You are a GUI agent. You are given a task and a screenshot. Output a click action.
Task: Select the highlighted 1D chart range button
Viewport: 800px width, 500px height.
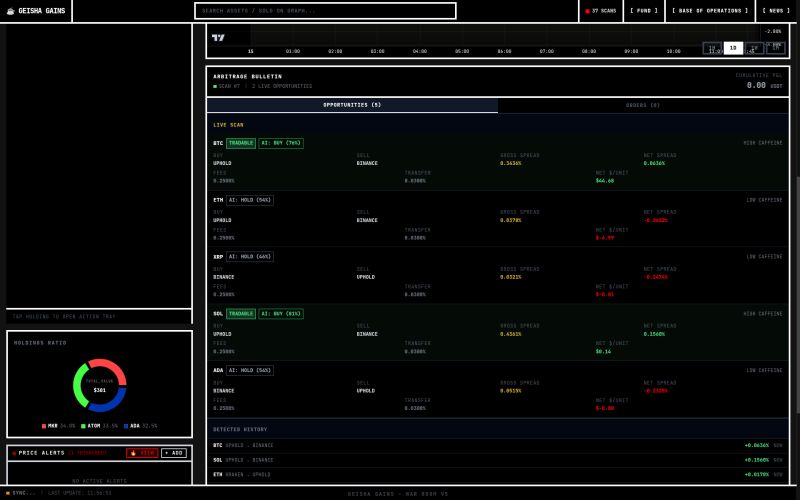coord(733,47)
